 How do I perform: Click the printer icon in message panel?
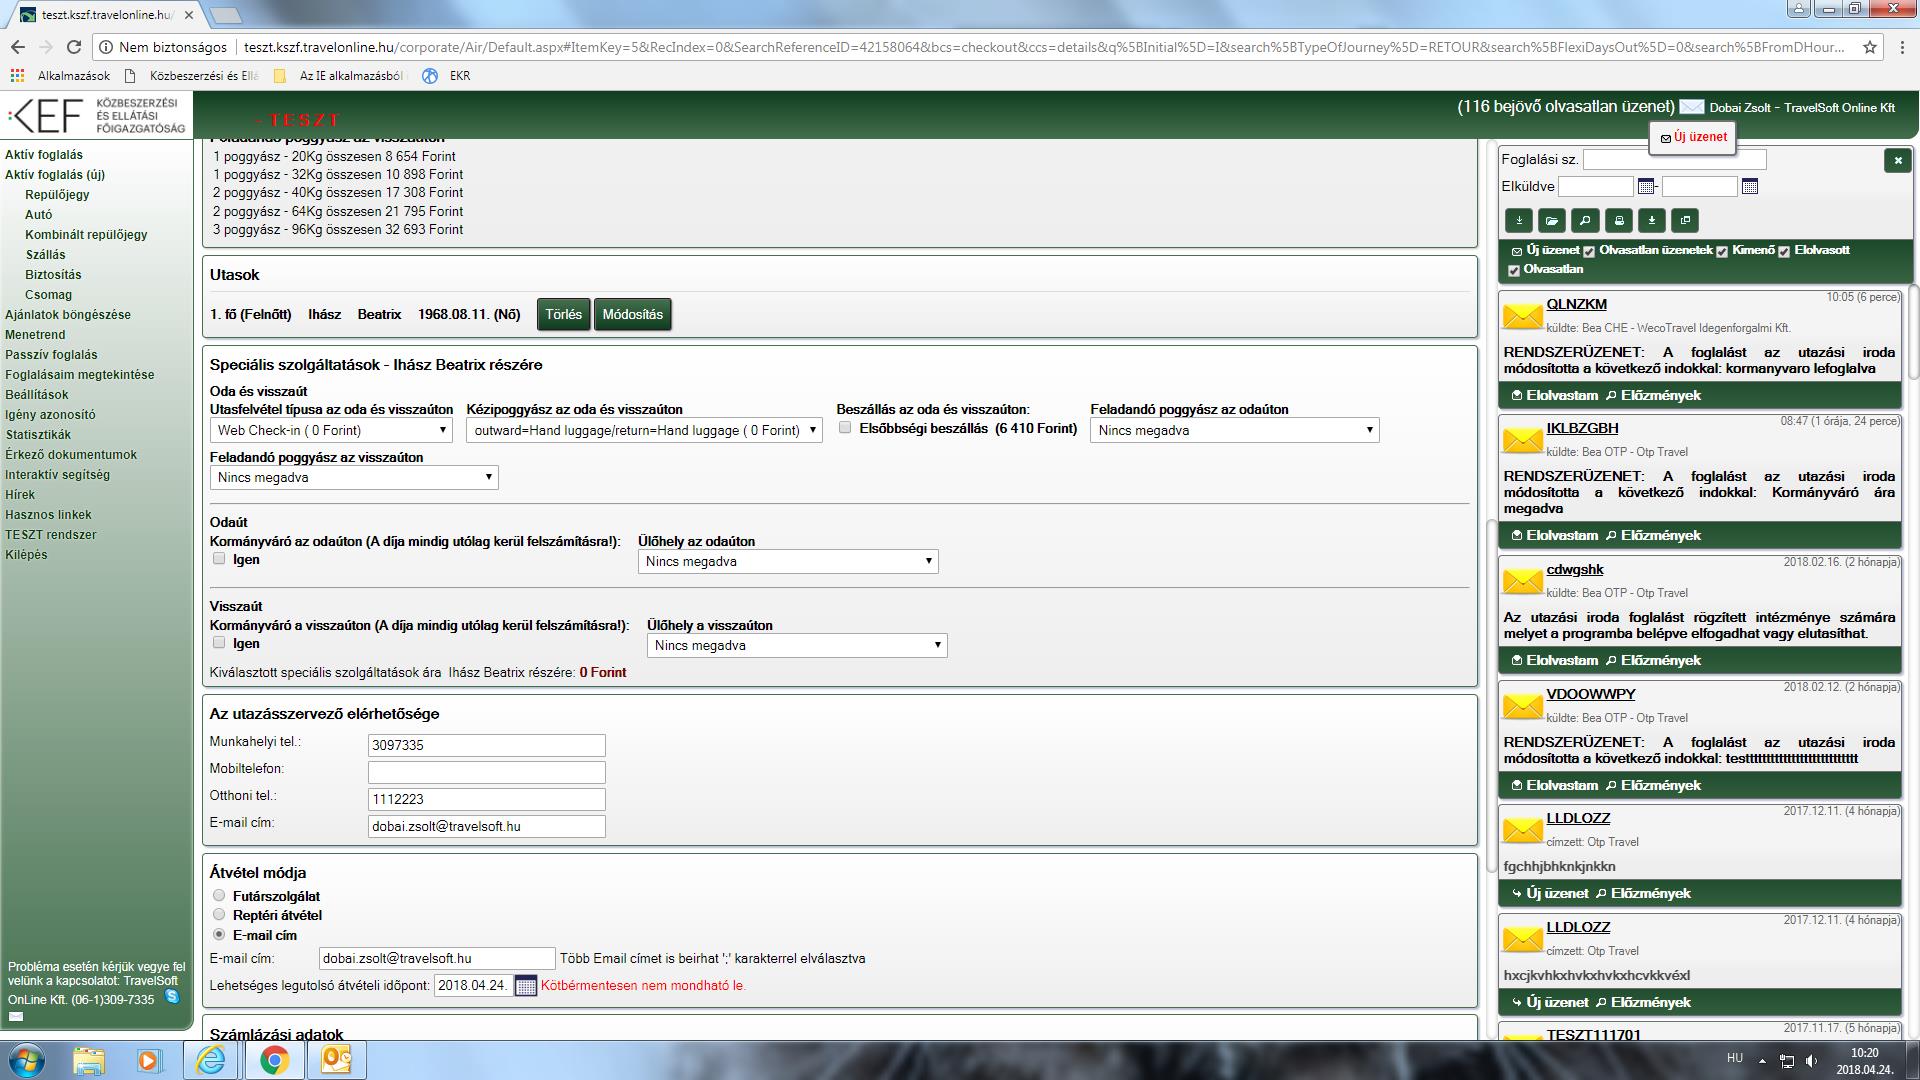1619,221
